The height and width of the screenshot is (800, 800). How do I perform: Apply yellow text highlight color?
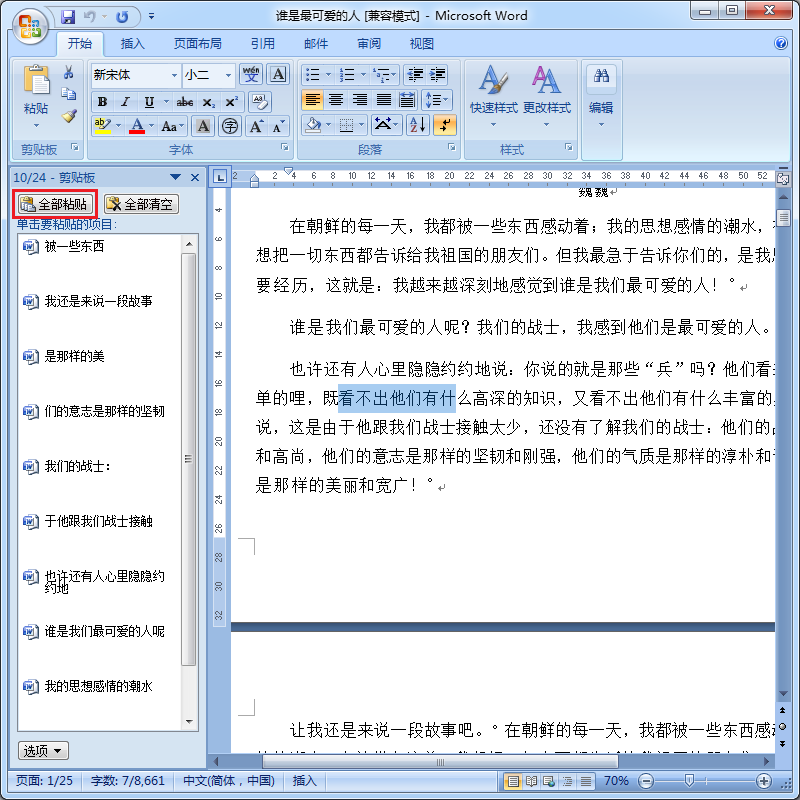[x=103, y=125]
